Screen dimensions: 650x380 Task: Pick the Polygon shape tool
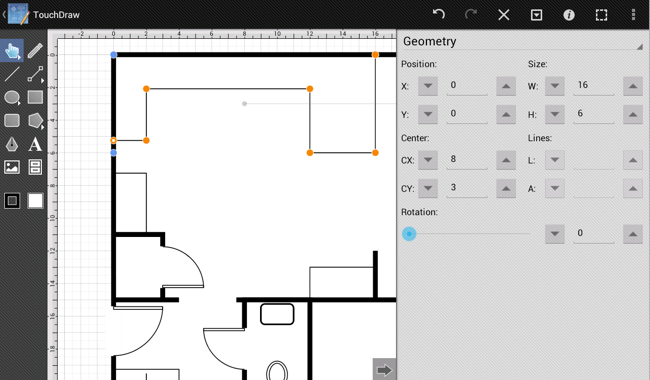[35, 121]
